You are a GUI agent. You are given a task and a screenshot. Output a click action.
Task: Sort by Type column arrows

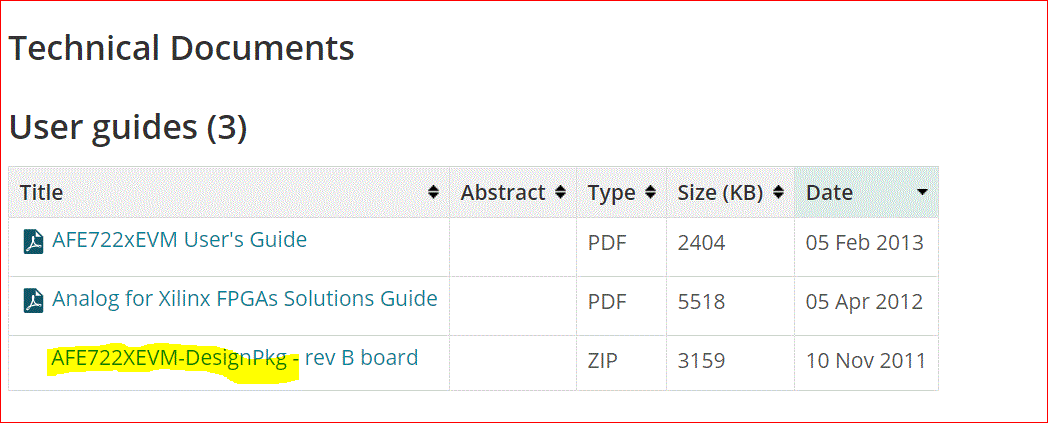(x=650, y=192)
